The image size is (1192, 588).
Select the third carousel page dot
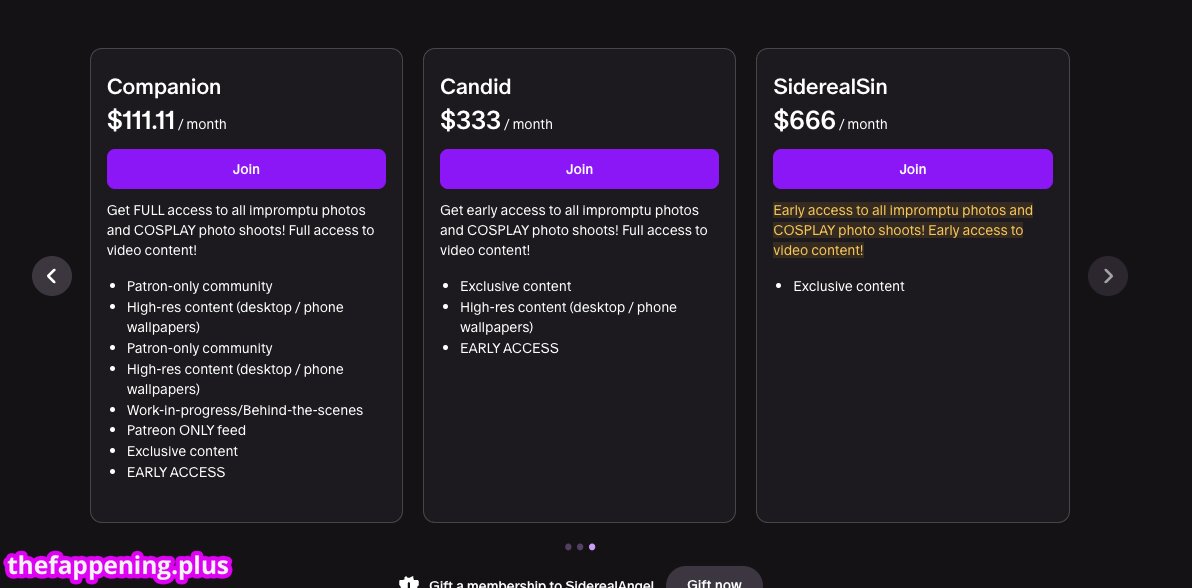pyautogui.click(x=592, y=547)
